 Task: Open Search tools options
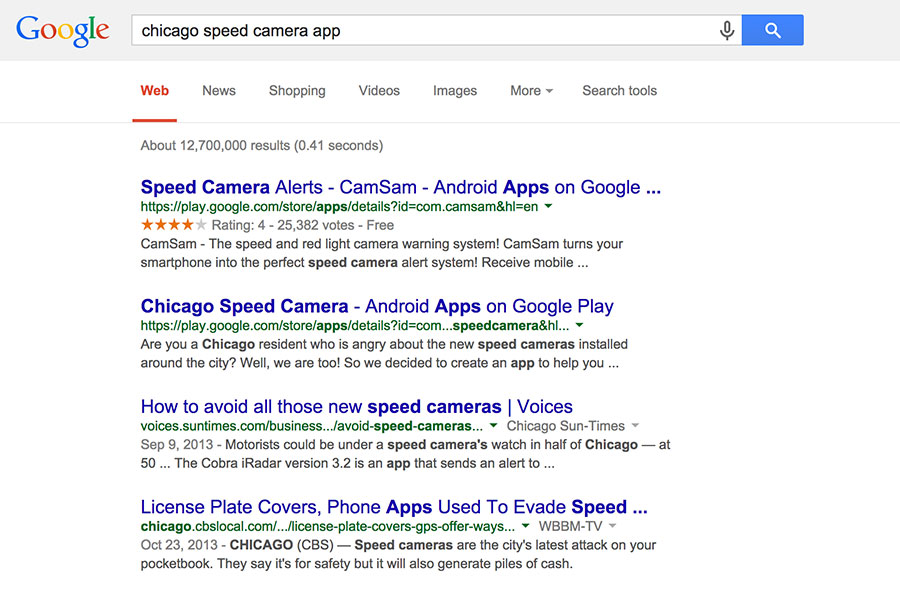point(619,91)
